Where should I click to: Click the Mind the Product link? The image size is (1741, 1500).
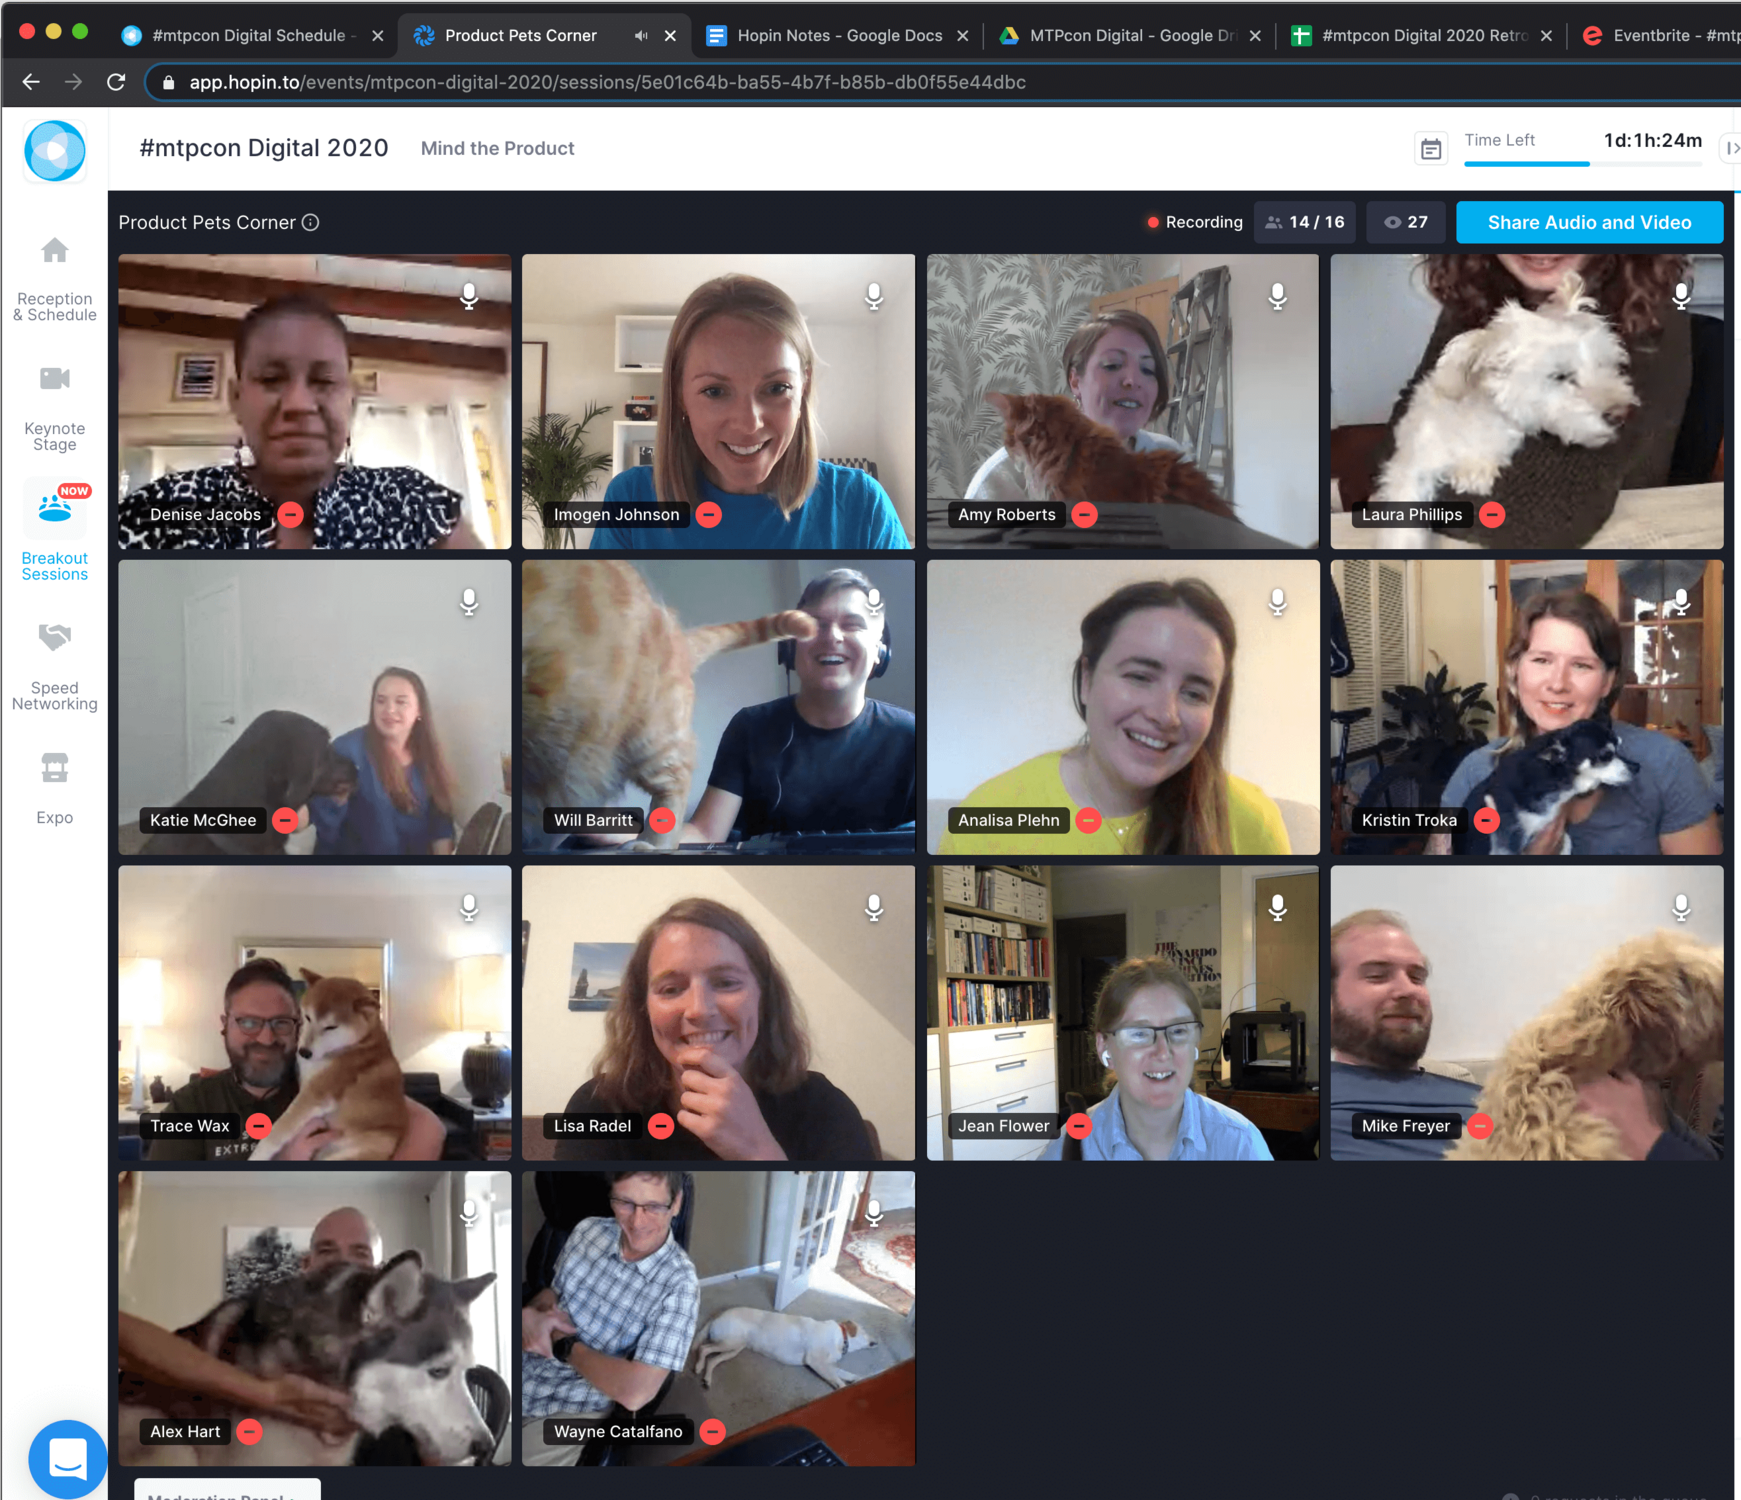click(497, 148)
